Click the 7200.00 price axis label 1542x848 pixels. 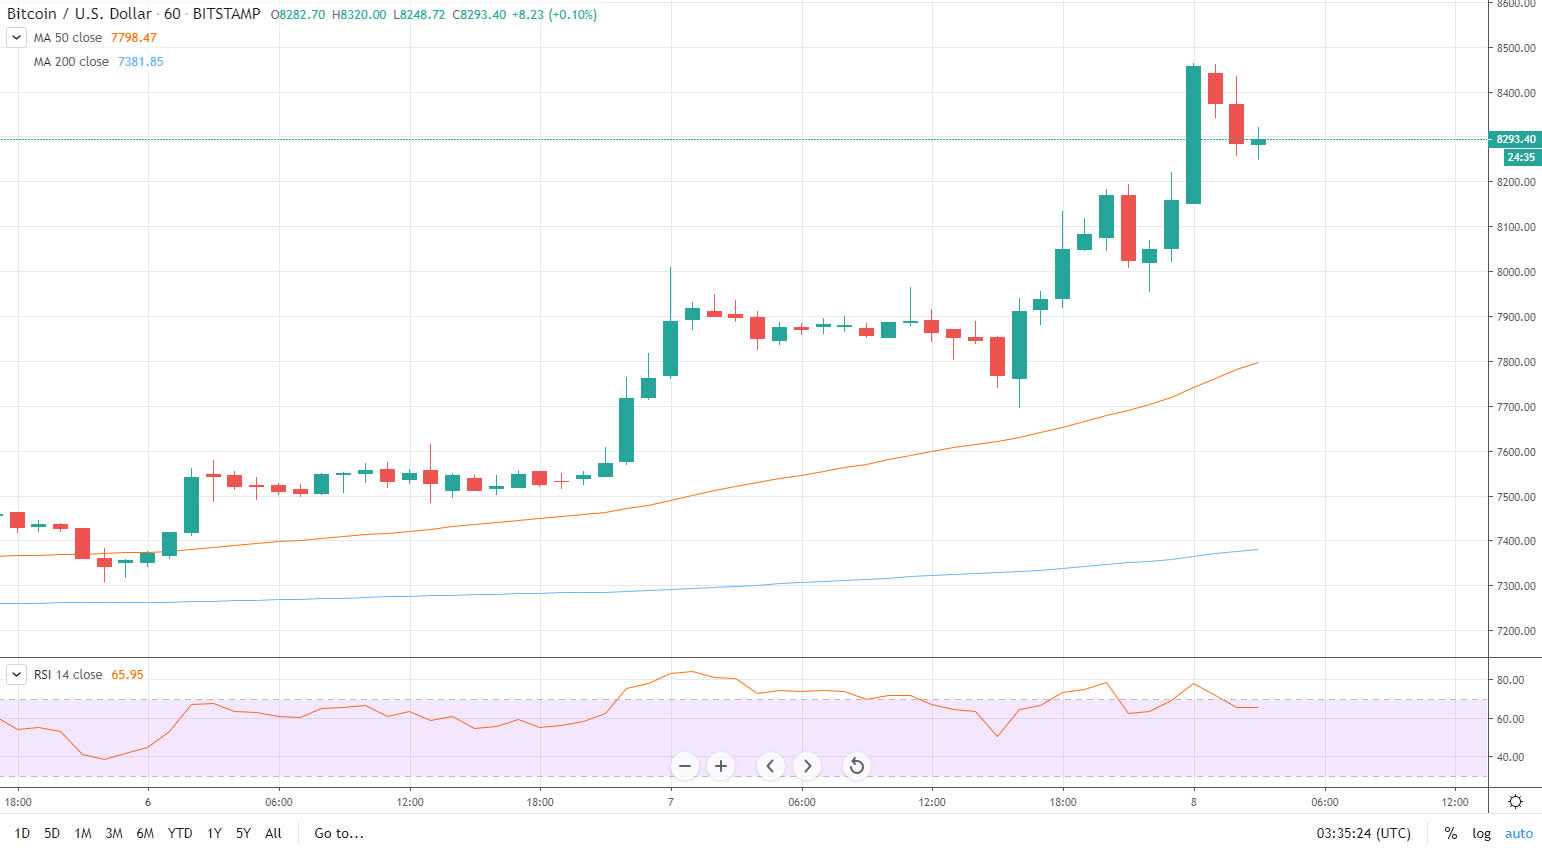[1516, 631]
